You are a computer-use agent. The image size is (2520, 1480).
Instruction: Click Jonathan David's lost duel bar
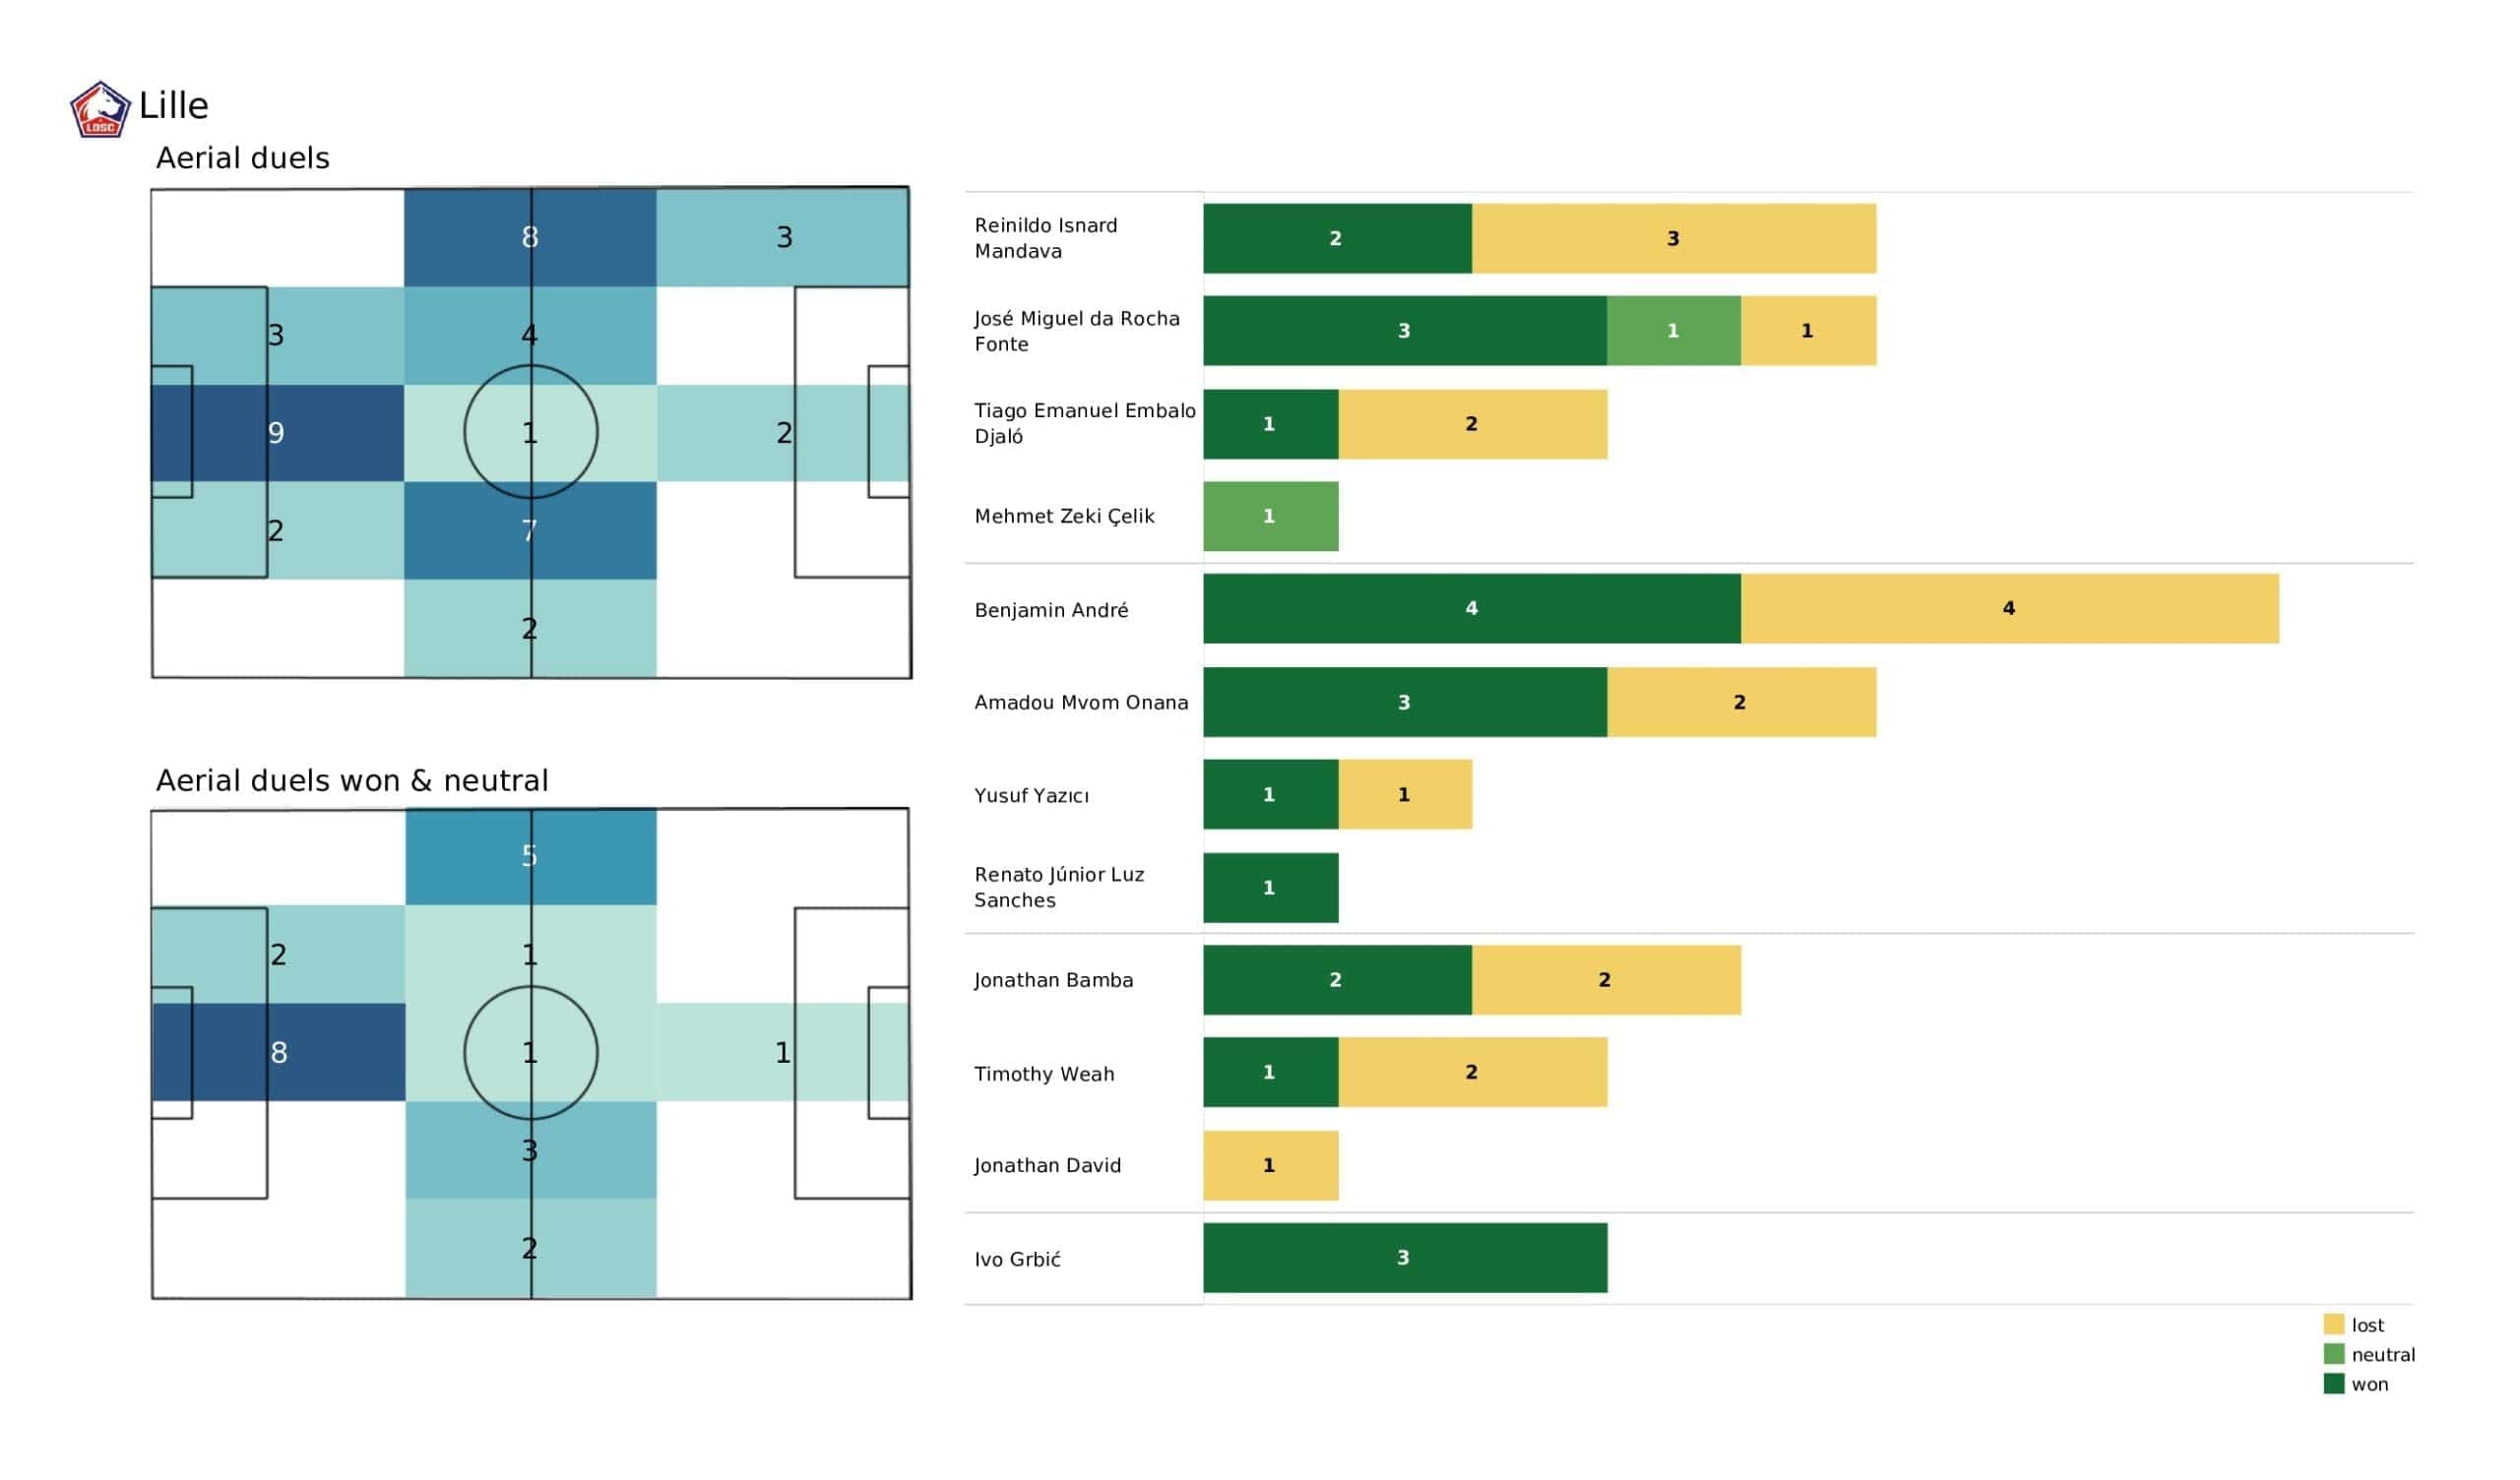pyautogui.click(x=1270, y=1165)
